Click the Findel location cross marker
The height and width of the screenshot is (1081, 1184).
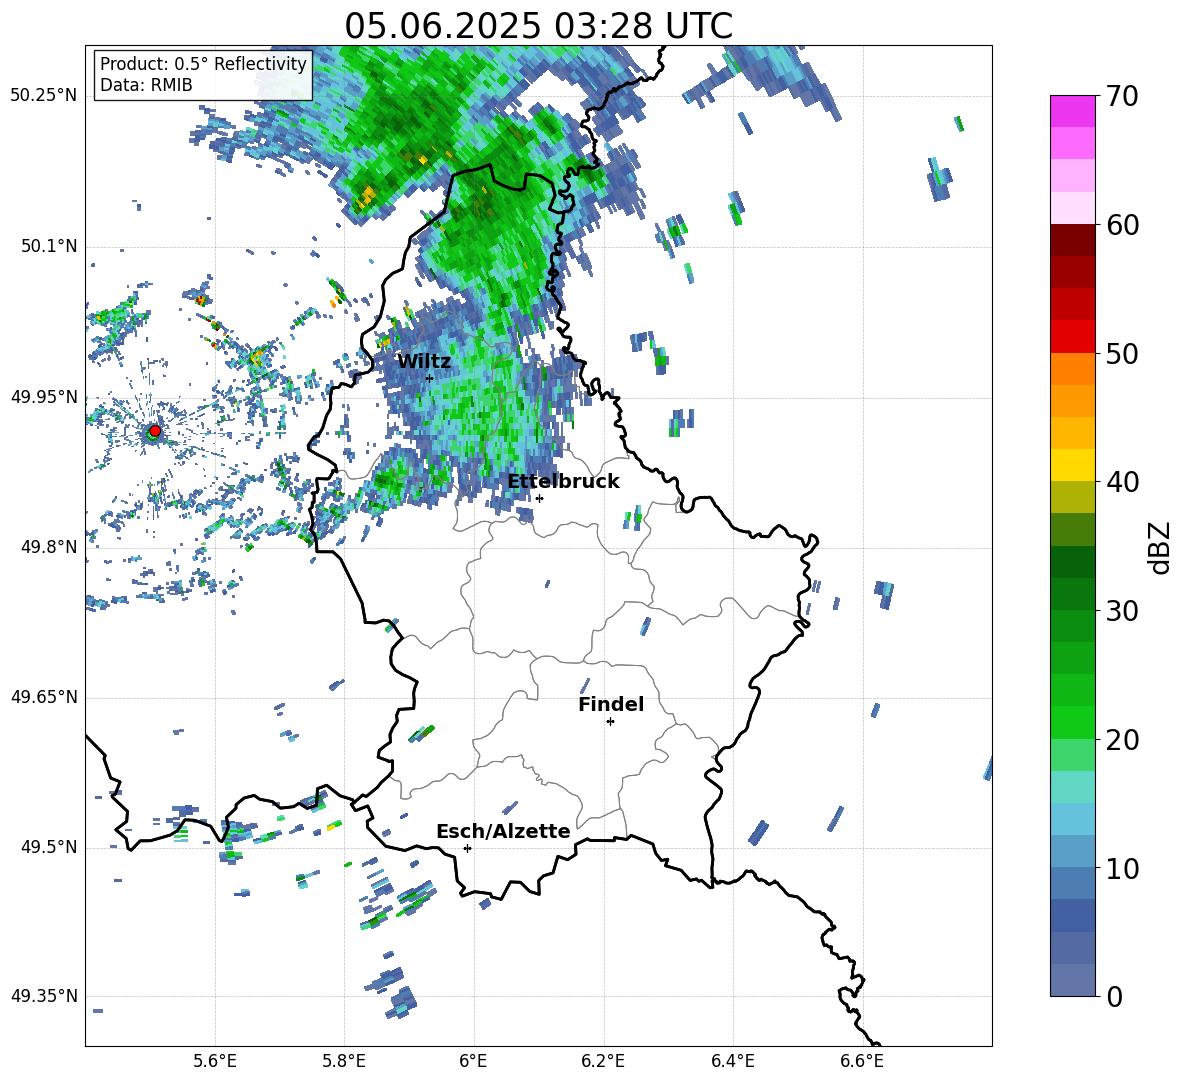coord(610,722)
